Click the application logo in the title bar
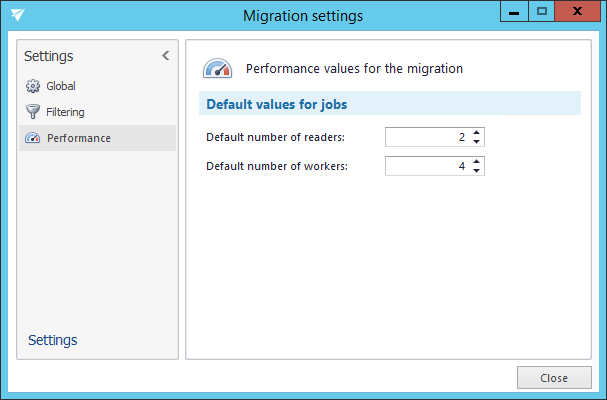The height and width of the screenshot is (400, 607). pyautogui.click(x=18, y=15)
